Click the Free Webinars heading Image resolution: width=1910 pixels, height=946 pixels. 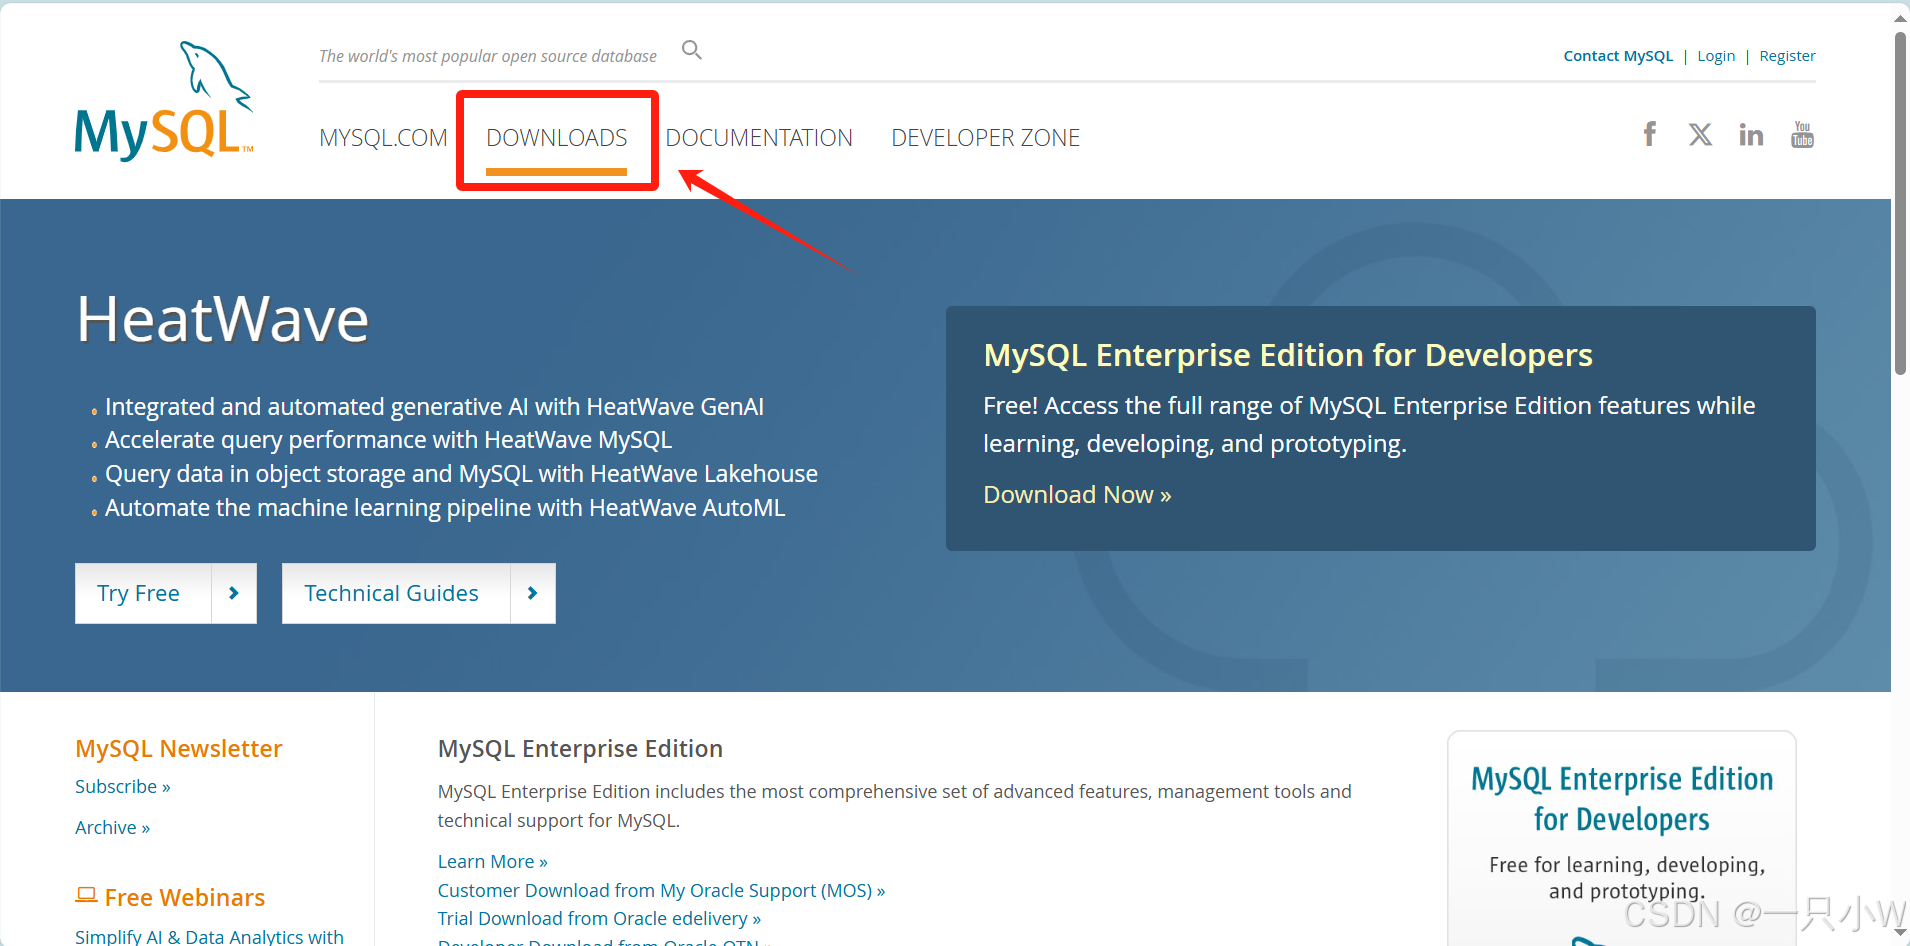(x=185, y=897)
